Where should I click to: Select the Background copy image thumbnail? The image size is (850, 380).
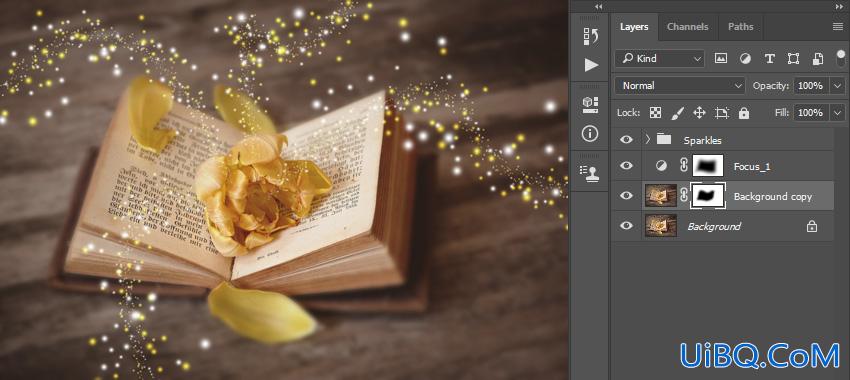click(x=661, y=196)
